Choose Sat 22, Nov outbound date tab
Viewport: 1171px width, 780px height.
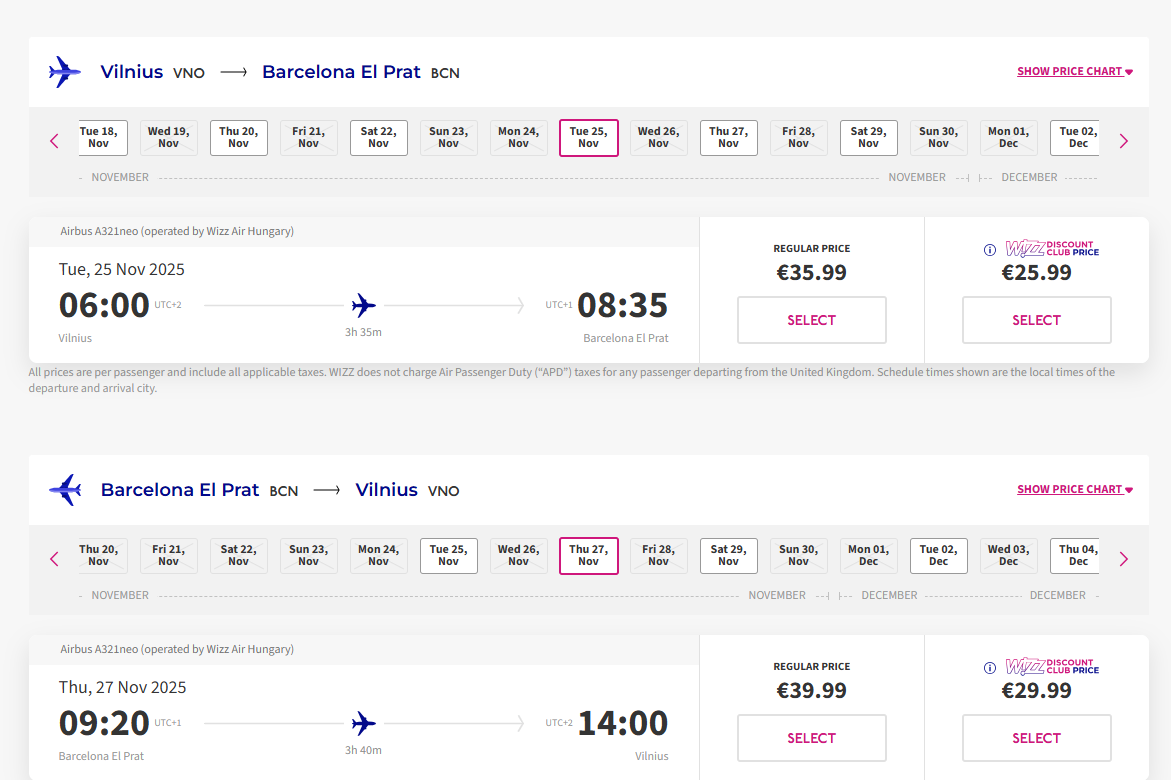(379, 138)
